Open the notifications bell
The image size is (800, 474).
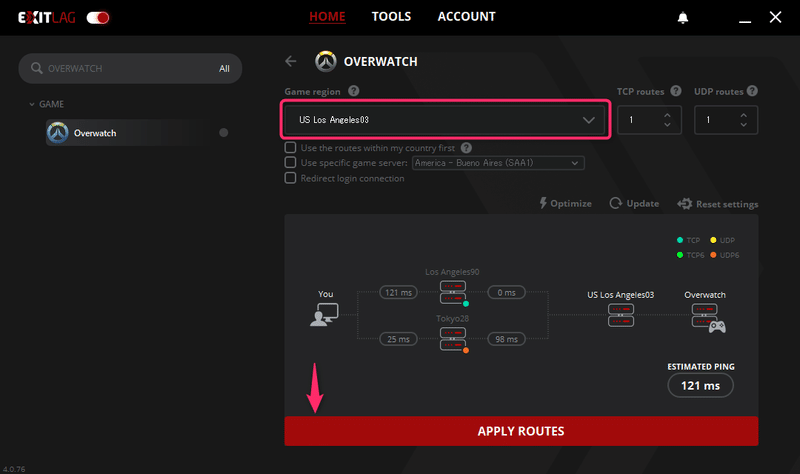[683, 18]
